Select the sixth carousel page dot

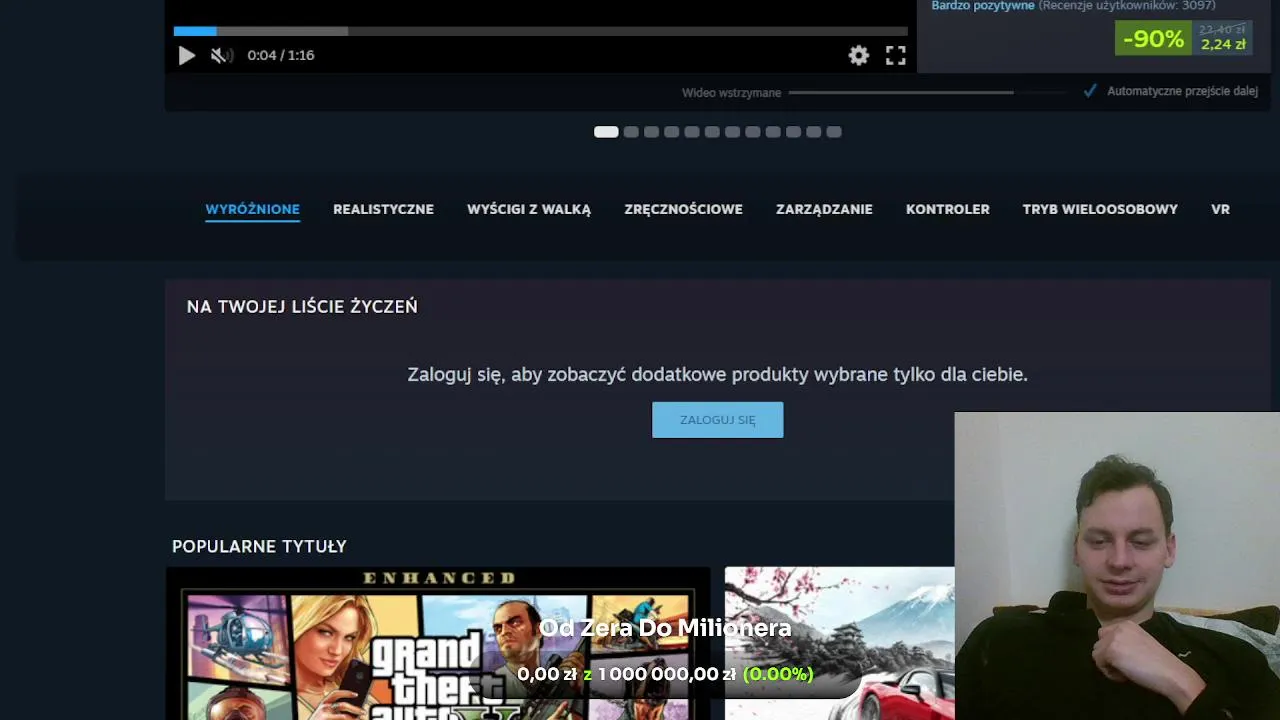coord(712,132)
